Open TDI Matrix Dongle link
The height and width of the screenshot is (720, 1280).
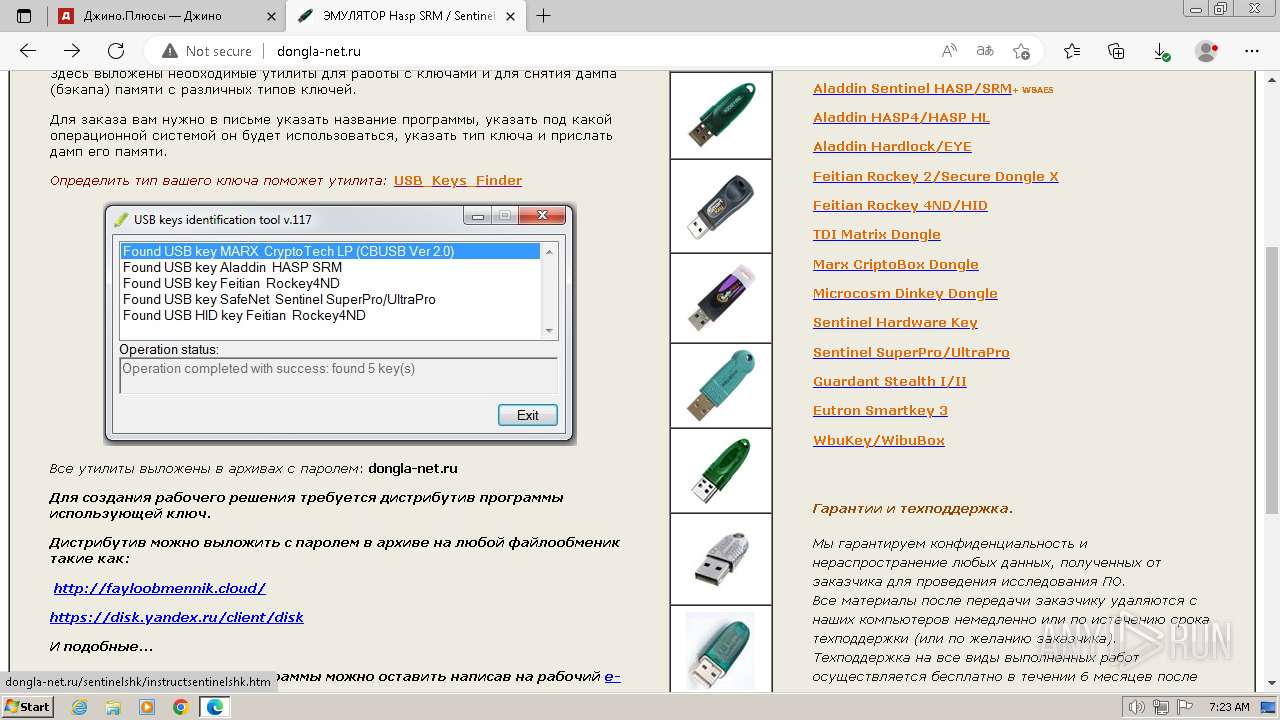877,234
